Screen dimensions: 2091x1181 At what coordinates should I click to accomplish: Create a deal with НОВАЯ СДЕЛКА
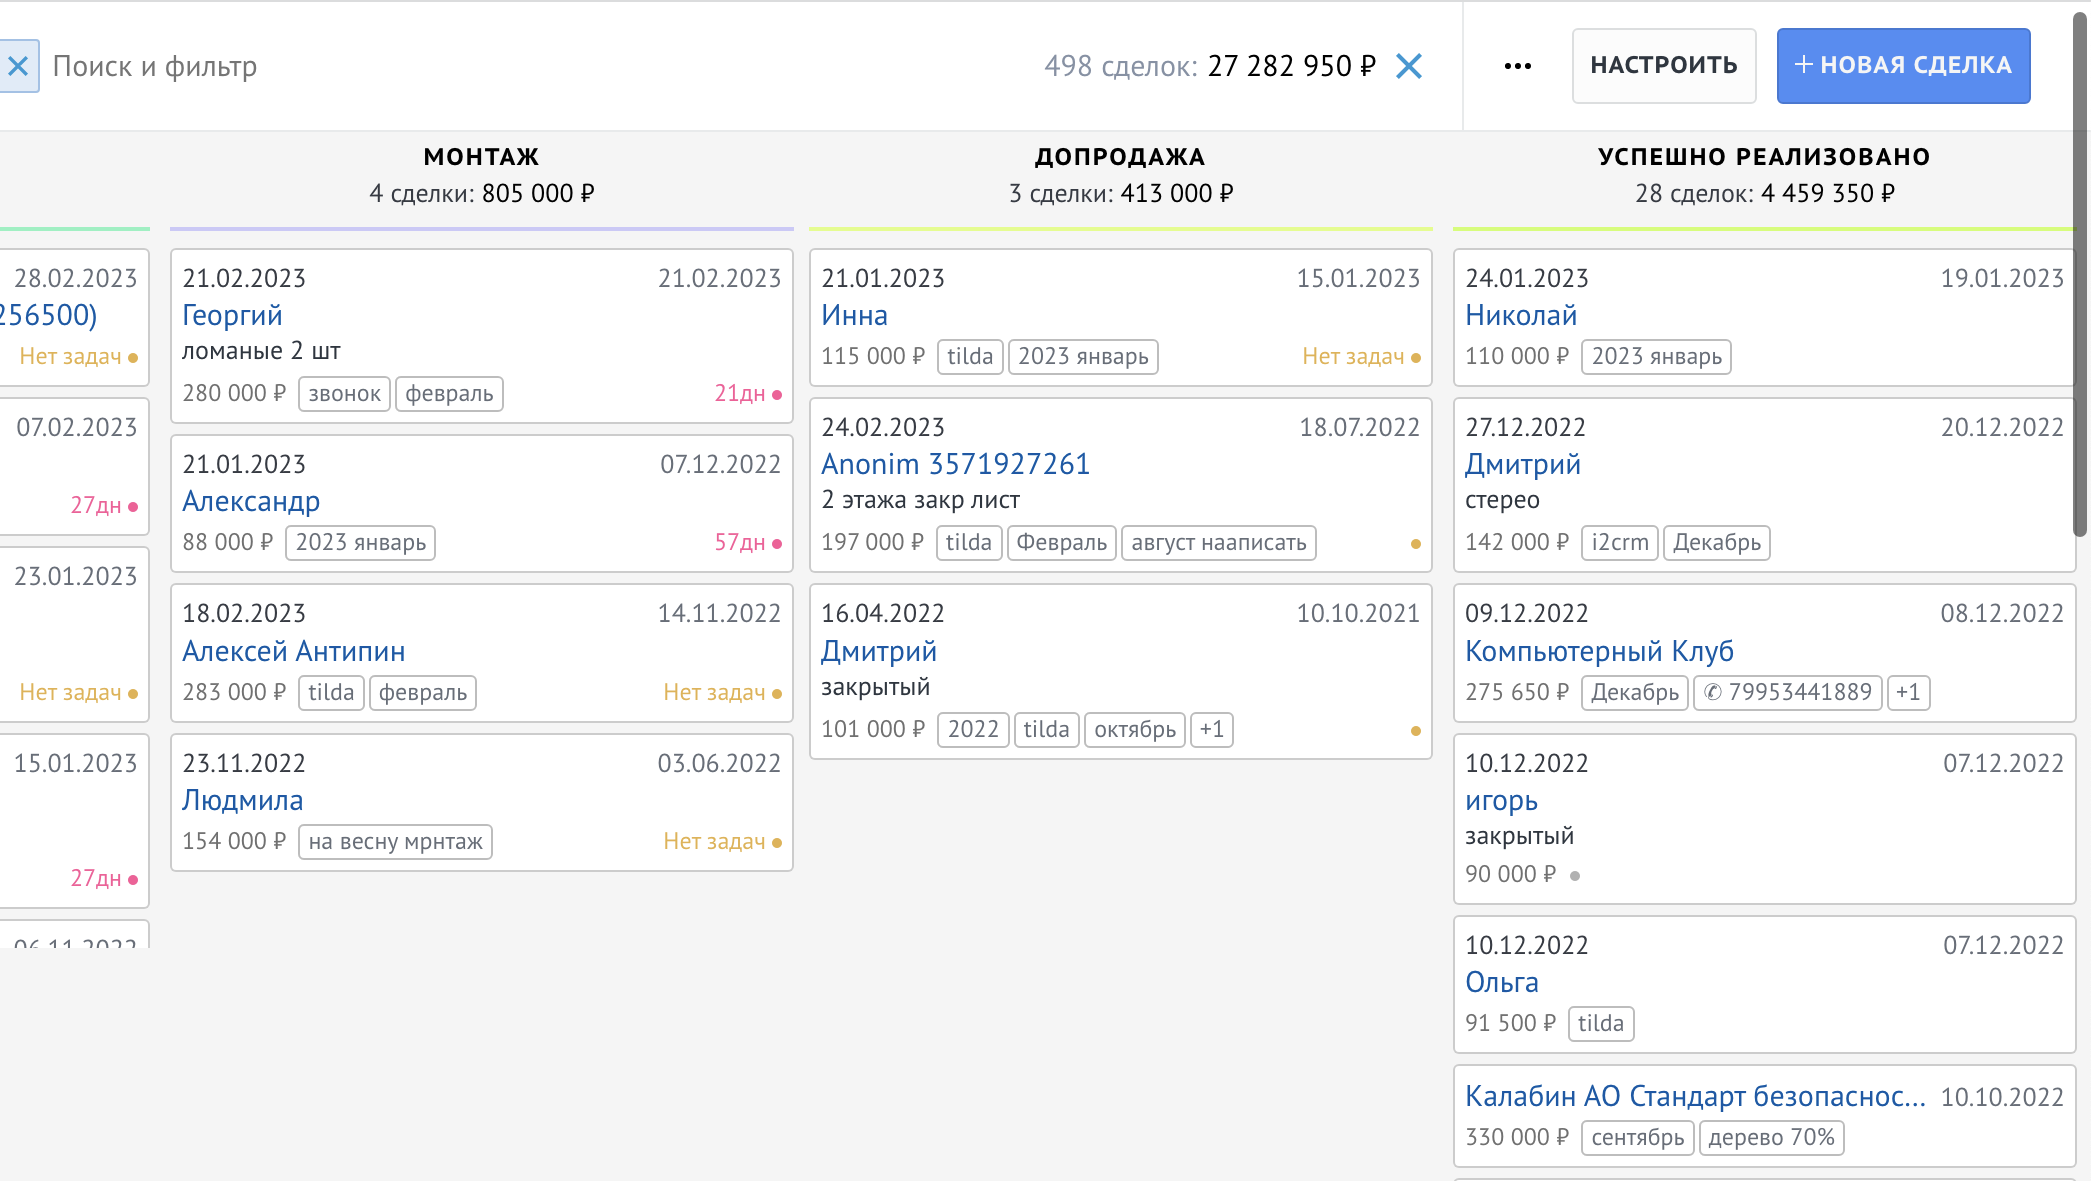1902,66
